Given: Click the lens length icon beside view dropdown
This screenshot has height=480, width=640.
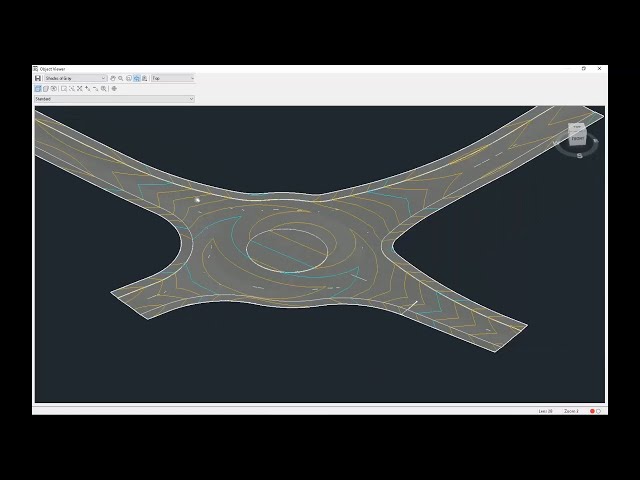Looking at the screenshot, I should 144,78.
